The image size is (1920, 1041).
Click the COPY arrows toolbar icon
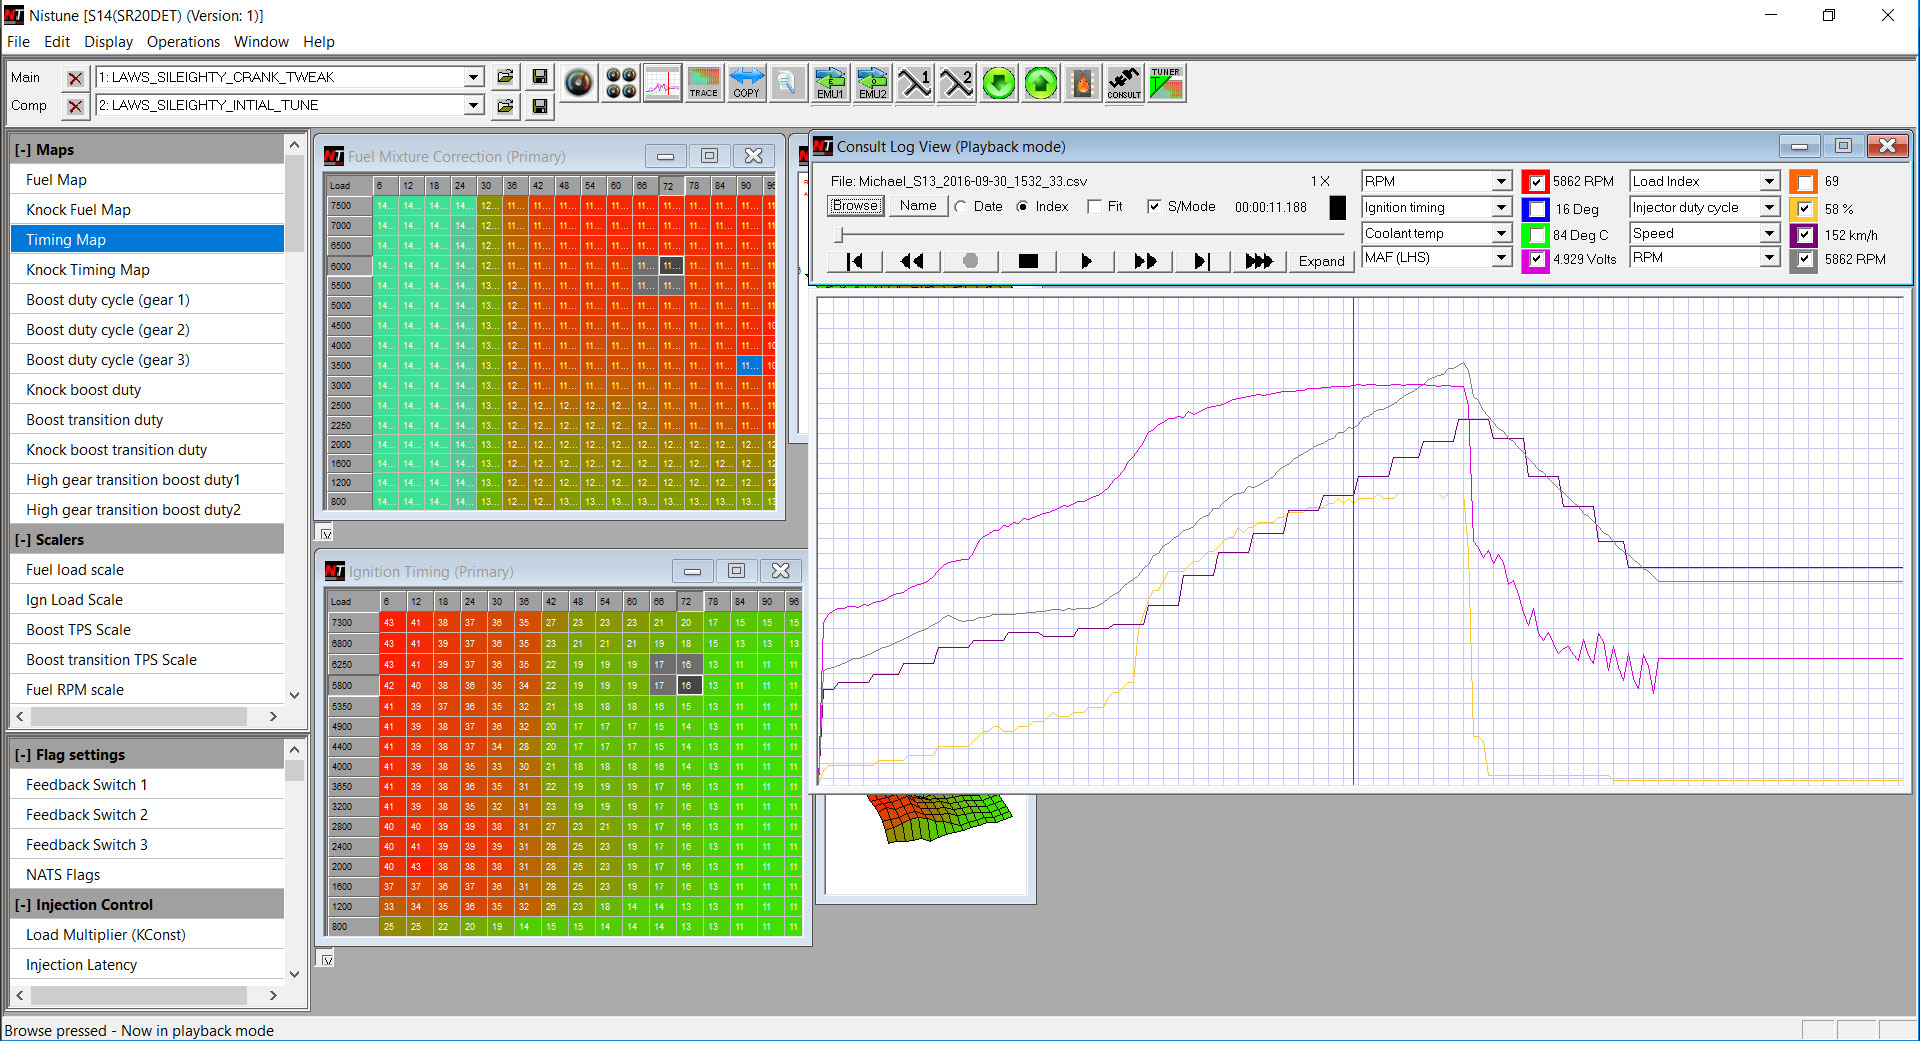pyautogui.click(x=746, y=83)
